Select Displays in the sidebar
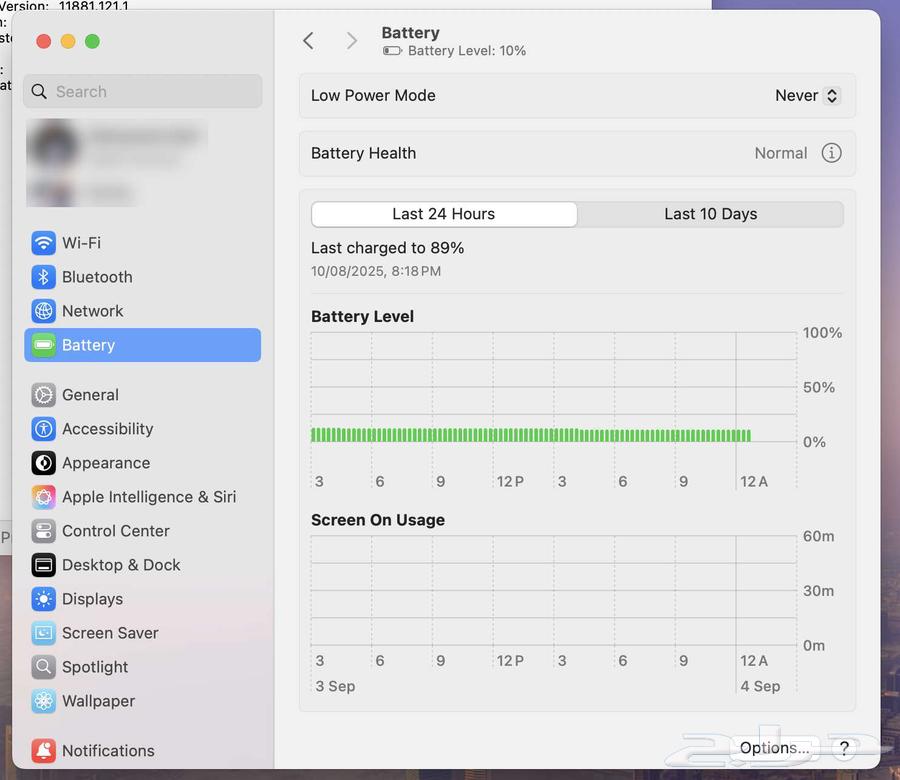 (x=92, y=599)
